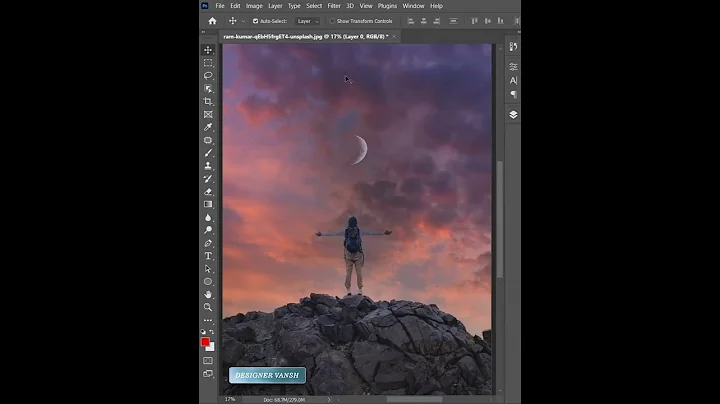The image size is (720, 404).
Task: Select the ram-kumar unsplash.jpg document tab
Action: tap(306, 36)
